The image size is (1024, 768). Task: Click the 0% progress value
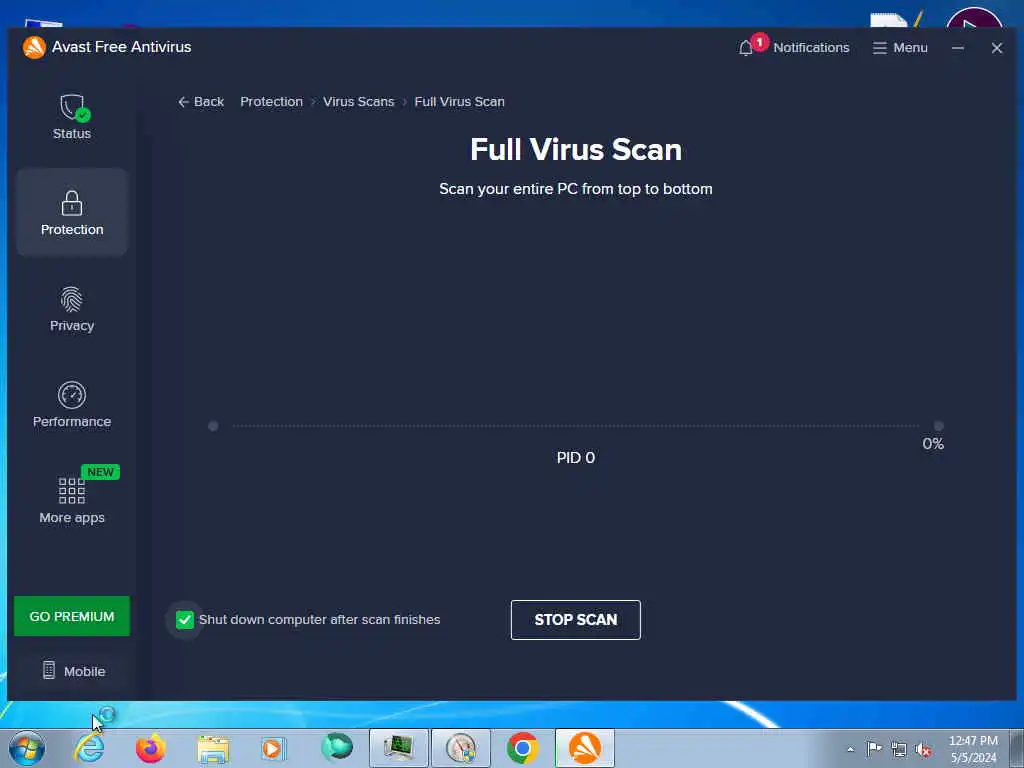coord(933,444)
